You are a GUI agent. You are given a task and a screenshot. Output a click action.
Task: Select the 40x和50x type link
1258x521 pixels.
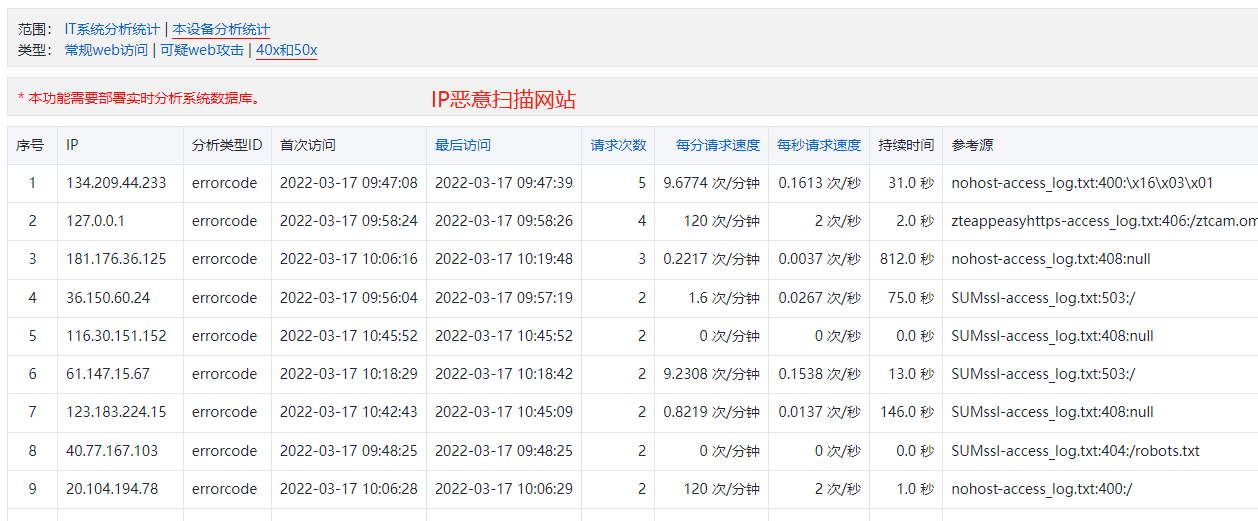point(287,50)
